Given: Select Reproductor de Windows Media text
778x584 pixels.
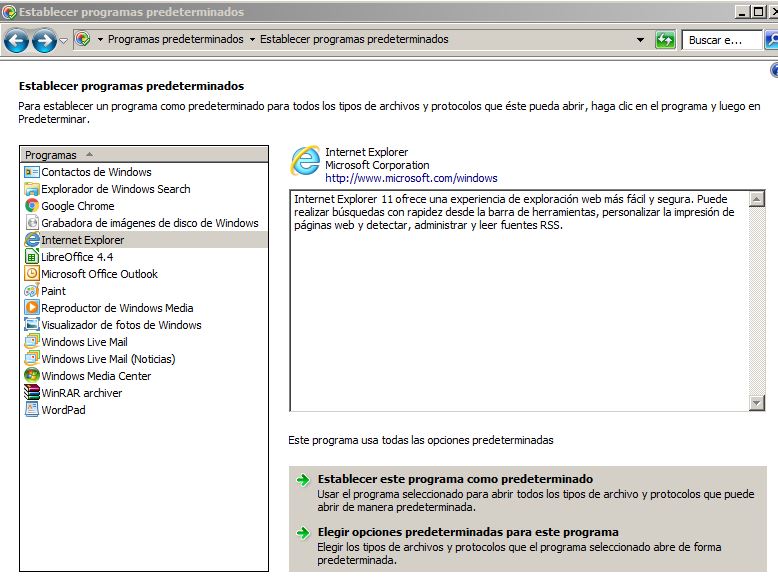Looking at the screenshot, I should [117, 308].
